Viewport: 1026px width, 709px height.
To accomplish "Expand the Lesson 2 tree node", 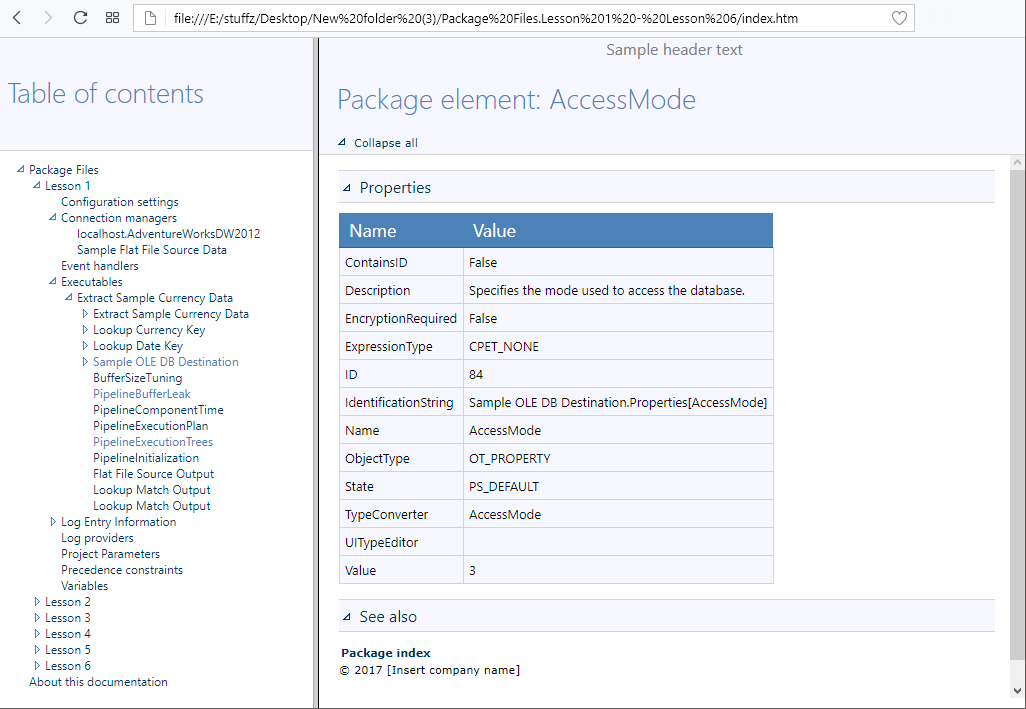I will 37,601.
